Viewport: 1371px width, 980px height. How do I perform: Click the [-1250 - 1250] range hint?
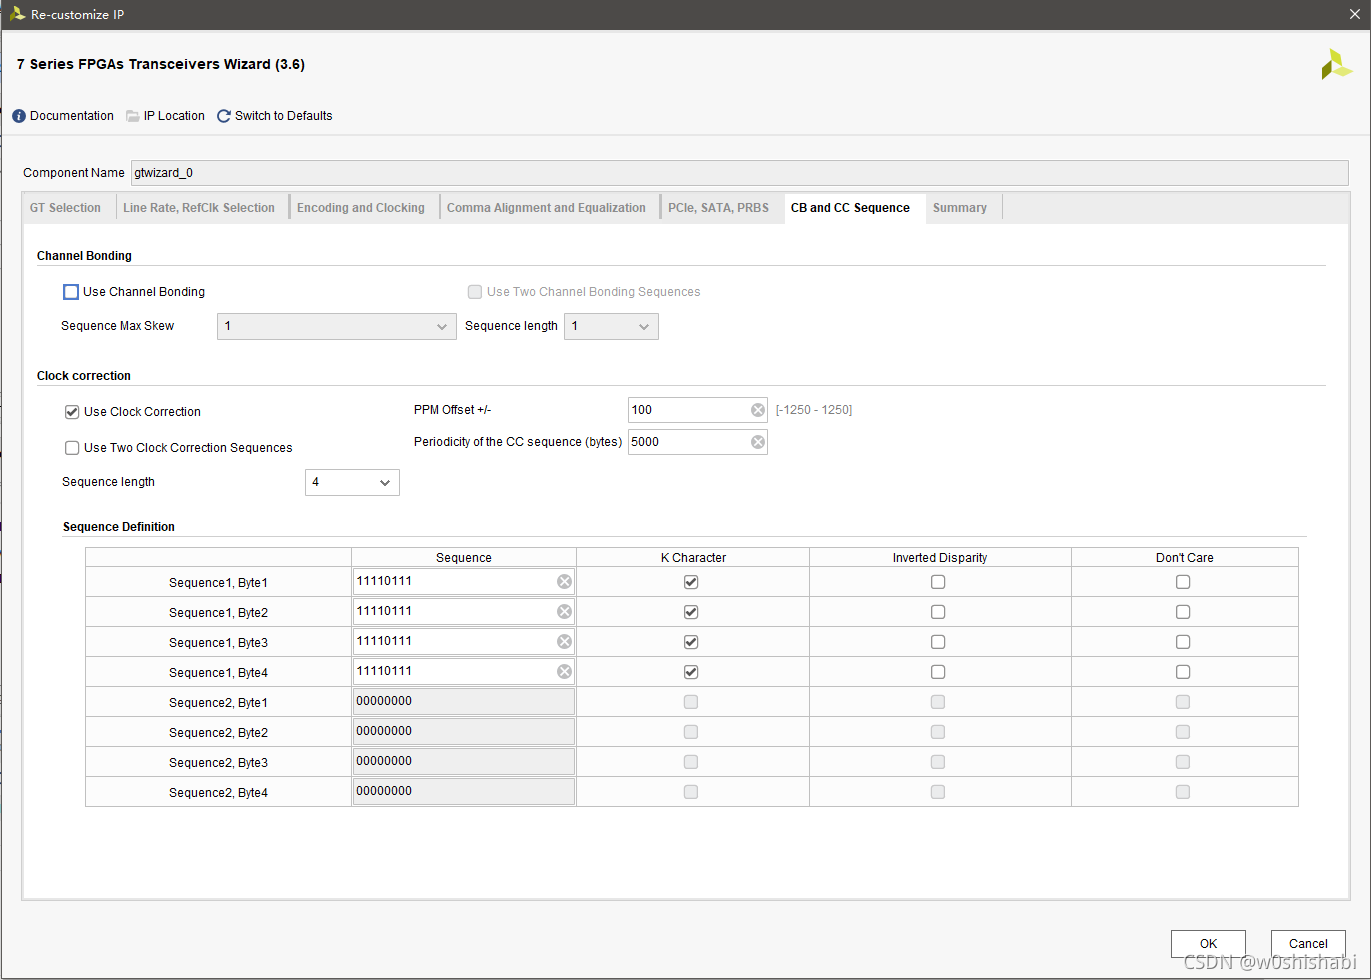pos(814,410)
